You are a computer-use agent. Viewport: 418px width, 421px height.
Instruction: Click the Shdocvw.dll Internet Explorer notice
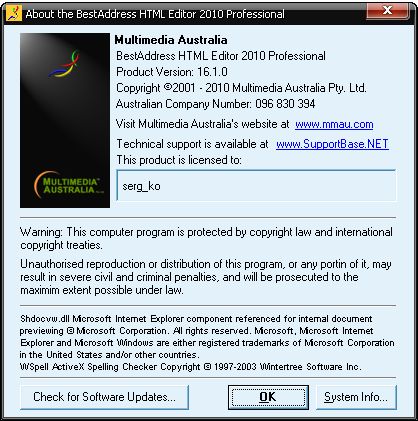tap(207, 337)
